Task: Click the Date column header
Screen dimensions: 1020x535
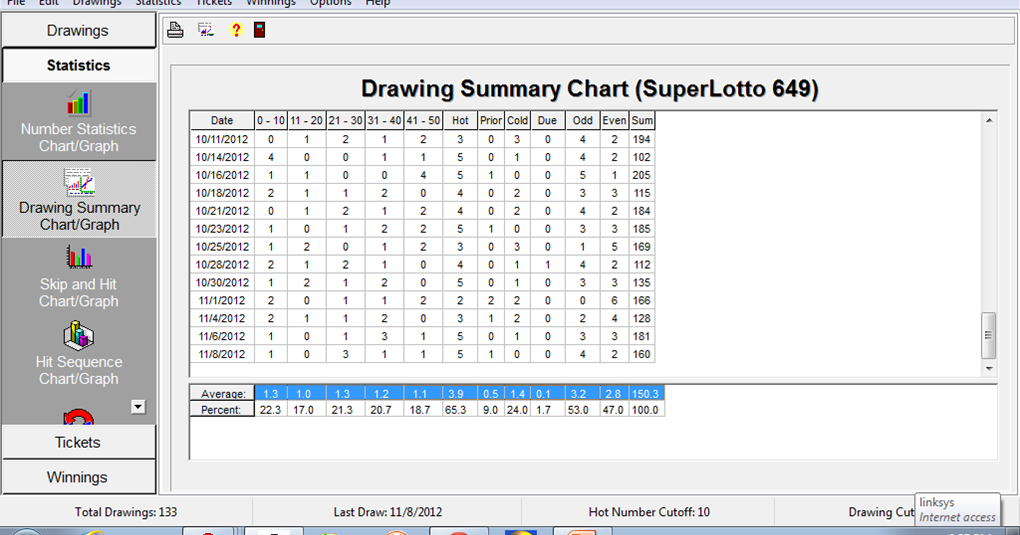Action: pos(222,120)
